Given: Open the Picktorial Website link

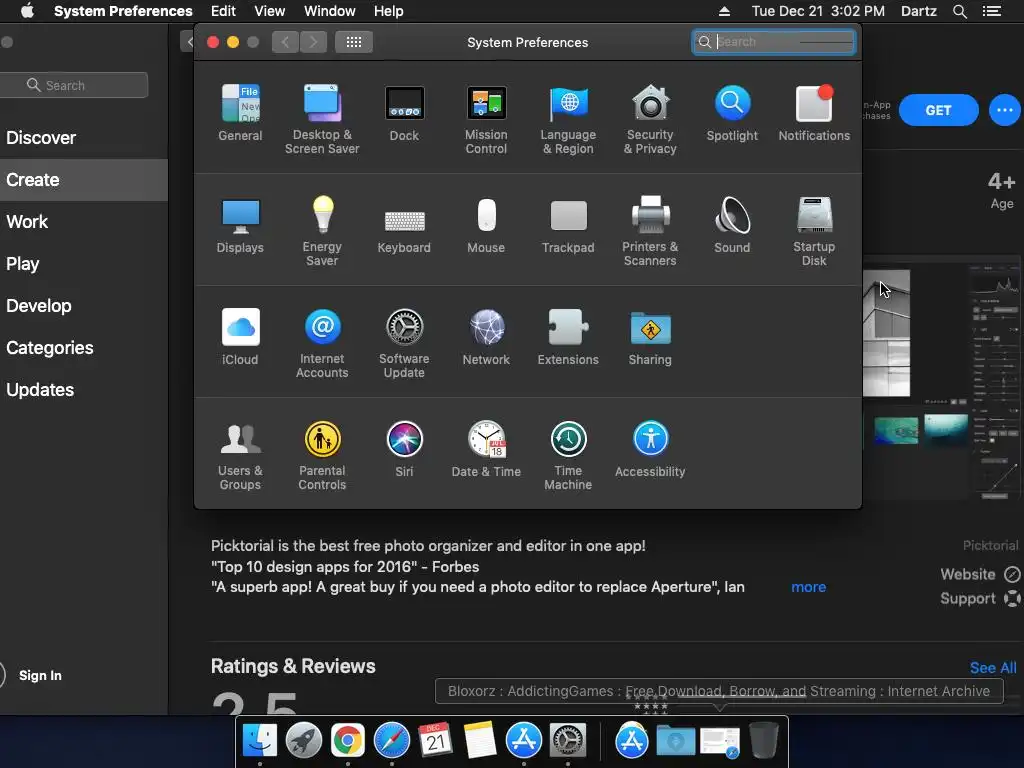Looking at the screenshot, I should click(980, 575).
